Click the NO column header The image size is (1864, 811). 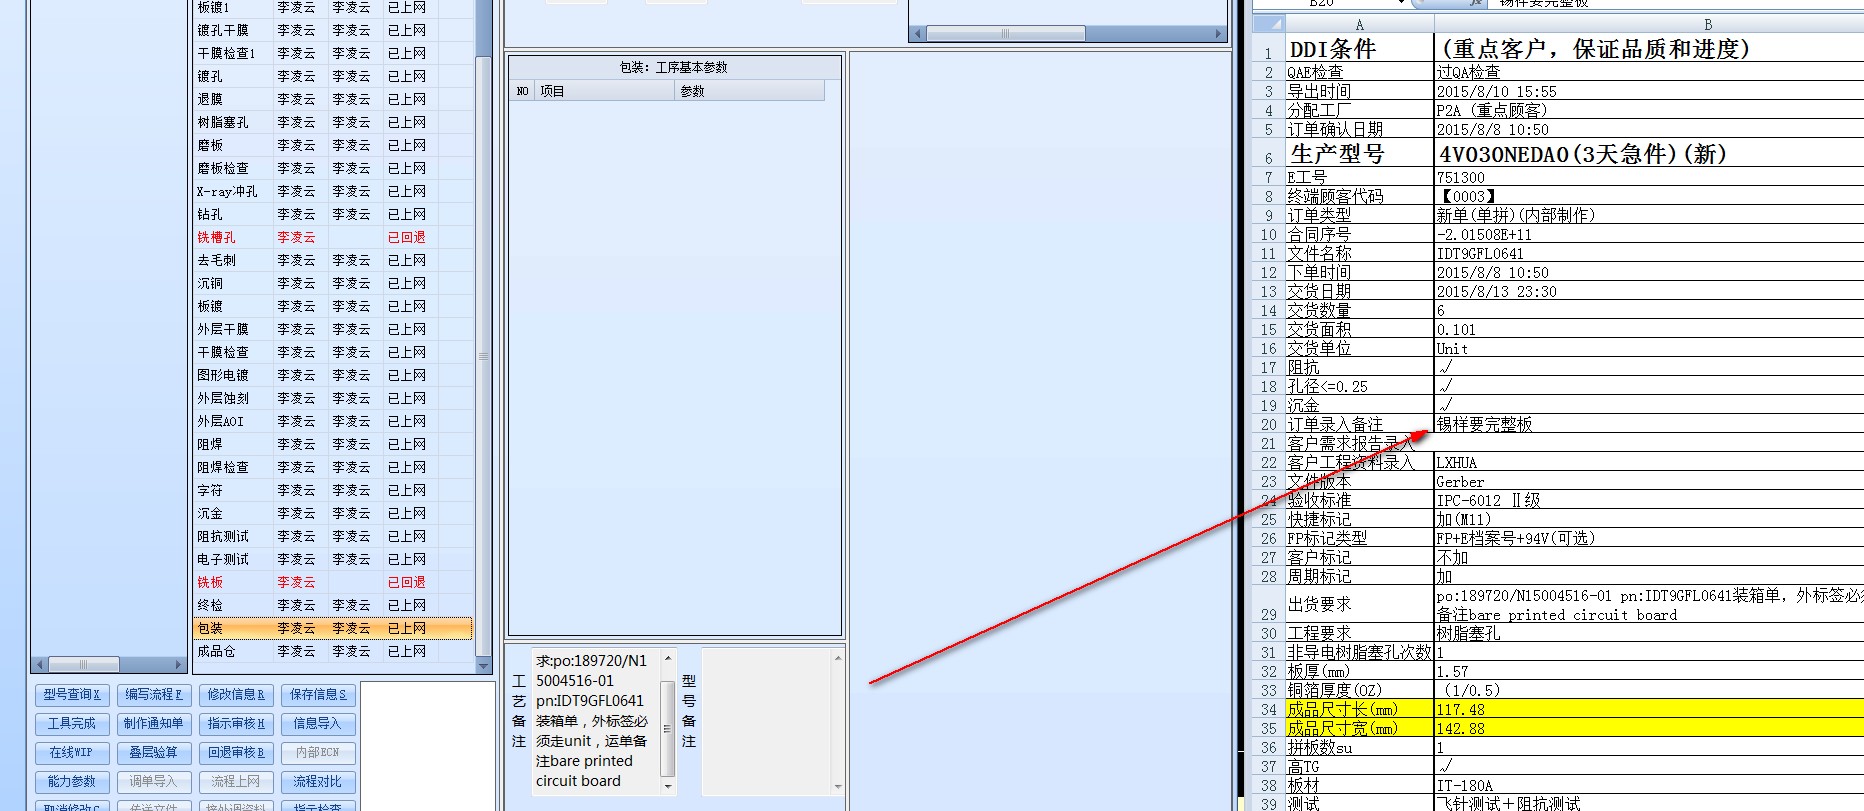[522, 91]
